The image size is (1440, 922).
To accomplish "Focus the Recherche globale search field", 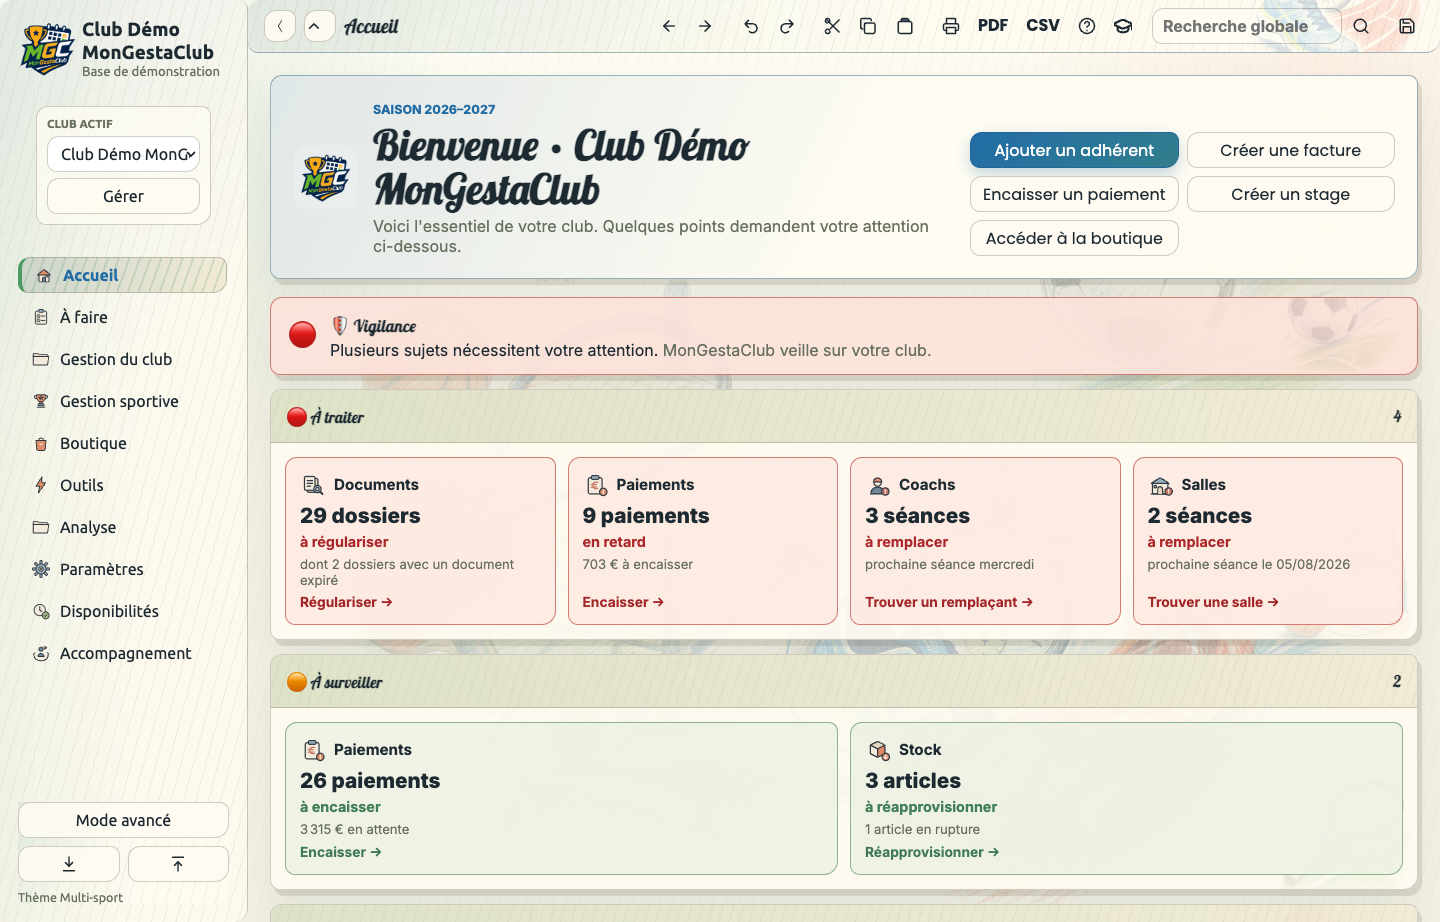I will (1246, 26).
